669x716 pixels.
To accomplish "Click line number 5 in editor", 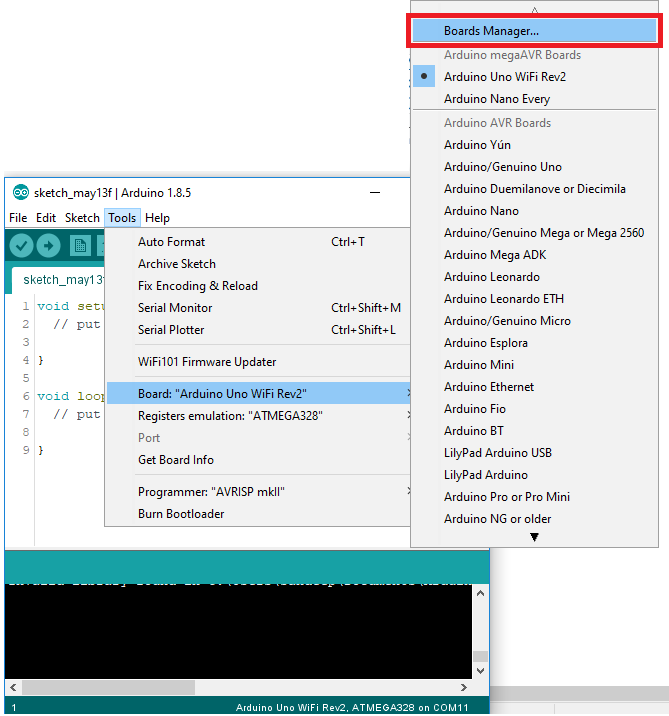I will point(26,378).
